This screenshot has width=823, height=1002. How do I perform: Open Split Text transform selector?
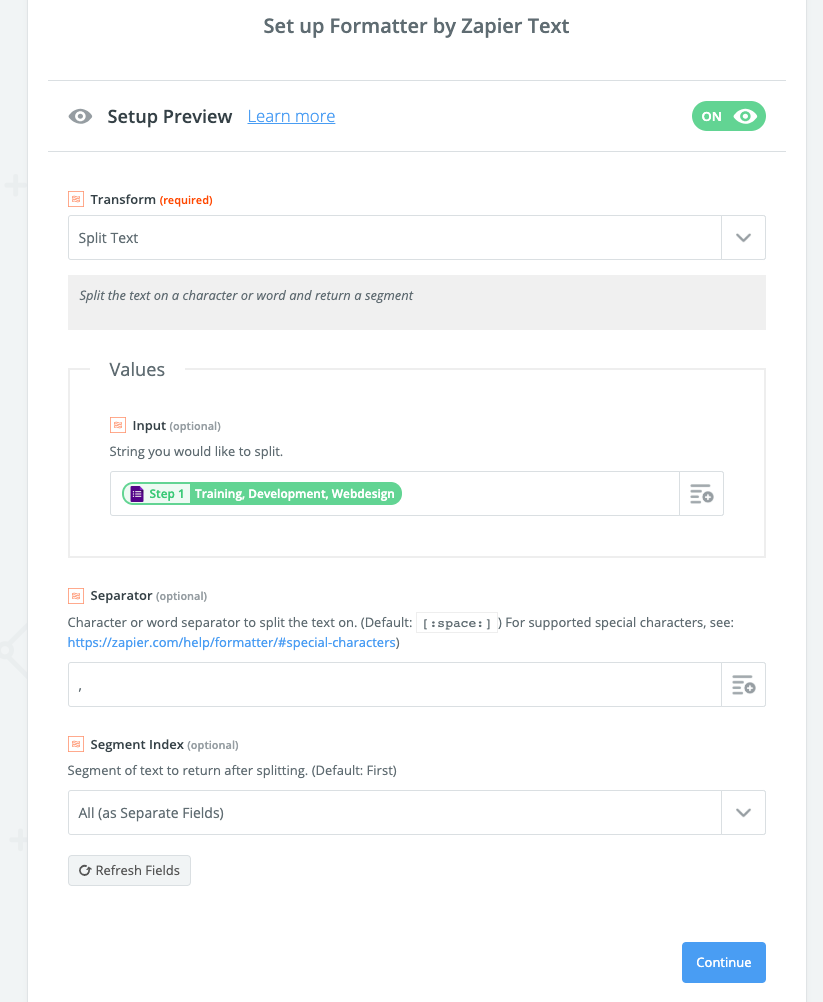(417, 238)
